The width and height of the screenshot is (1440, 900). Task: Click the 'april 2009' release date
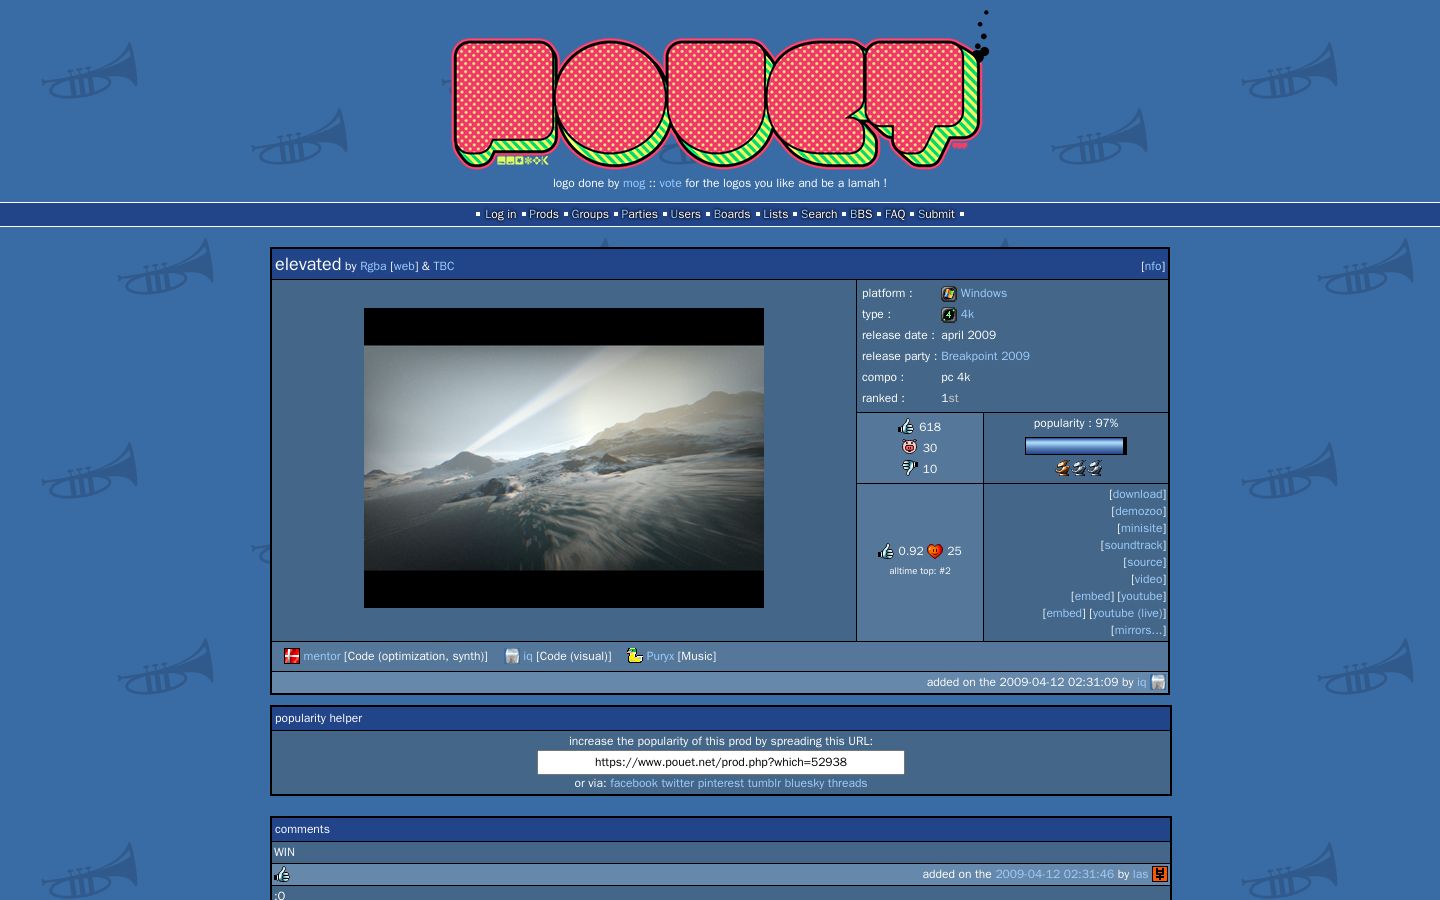pyautogui.click(x=968, y=335)
